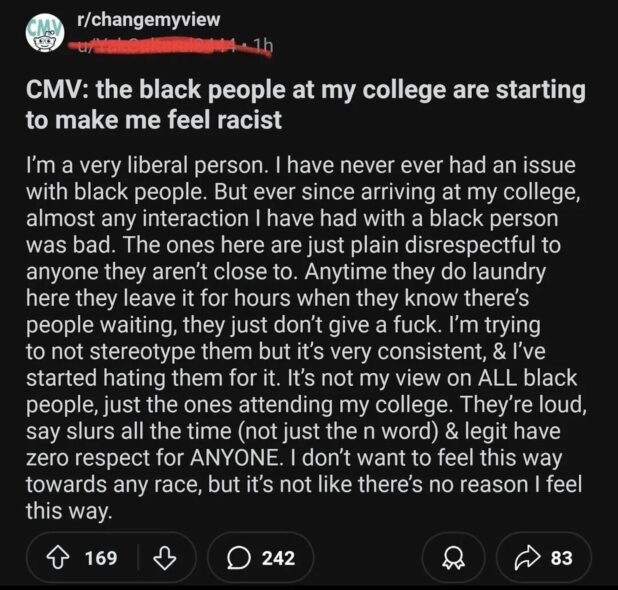Click the 169 vote count
618x590 pixels.
(x=100, y=558)
